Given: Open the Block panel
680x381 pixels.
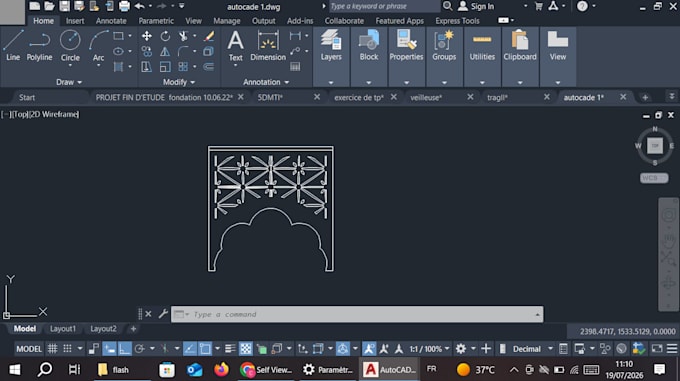Looking at the screenshot, I should click(369, 46).
